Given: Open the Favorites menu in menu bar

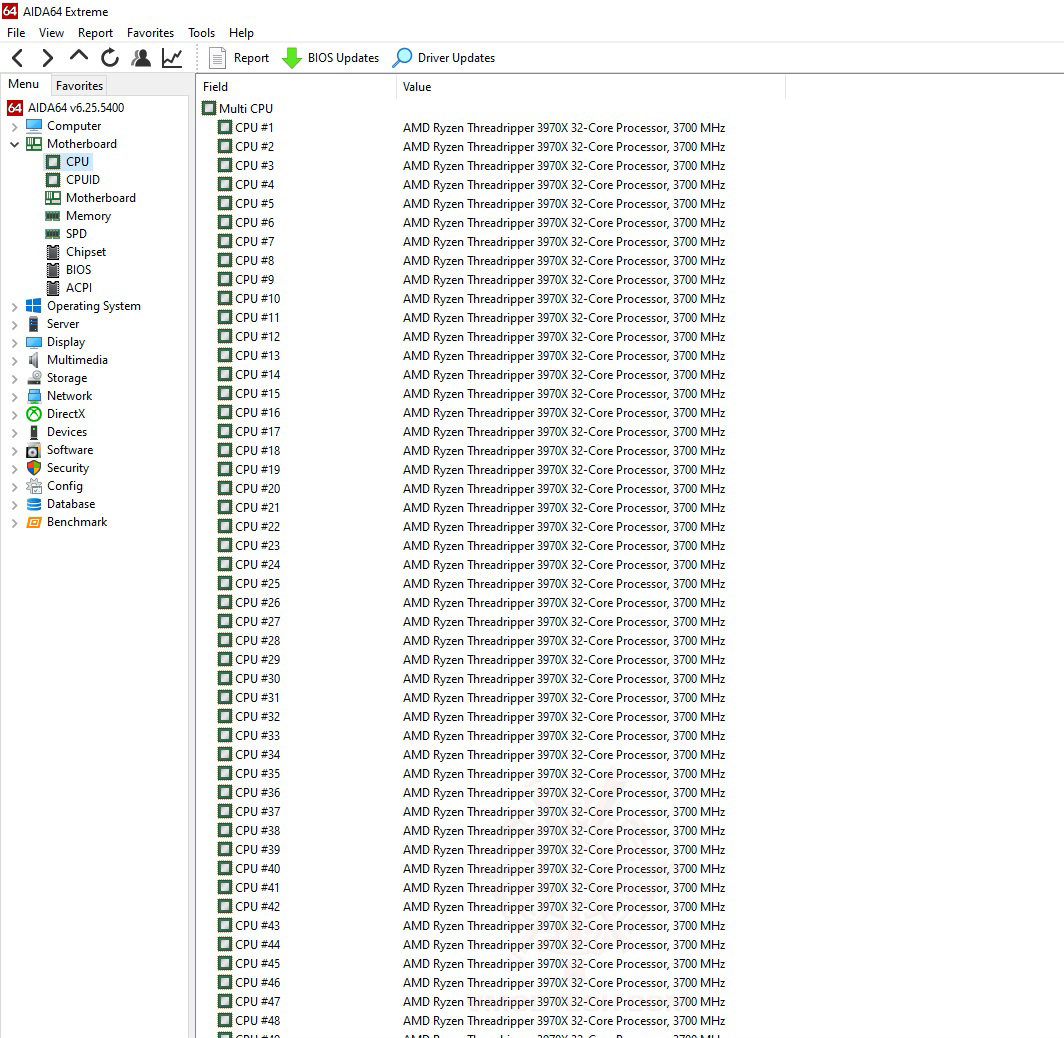Looking at the screenshot, I should [150, 33].
